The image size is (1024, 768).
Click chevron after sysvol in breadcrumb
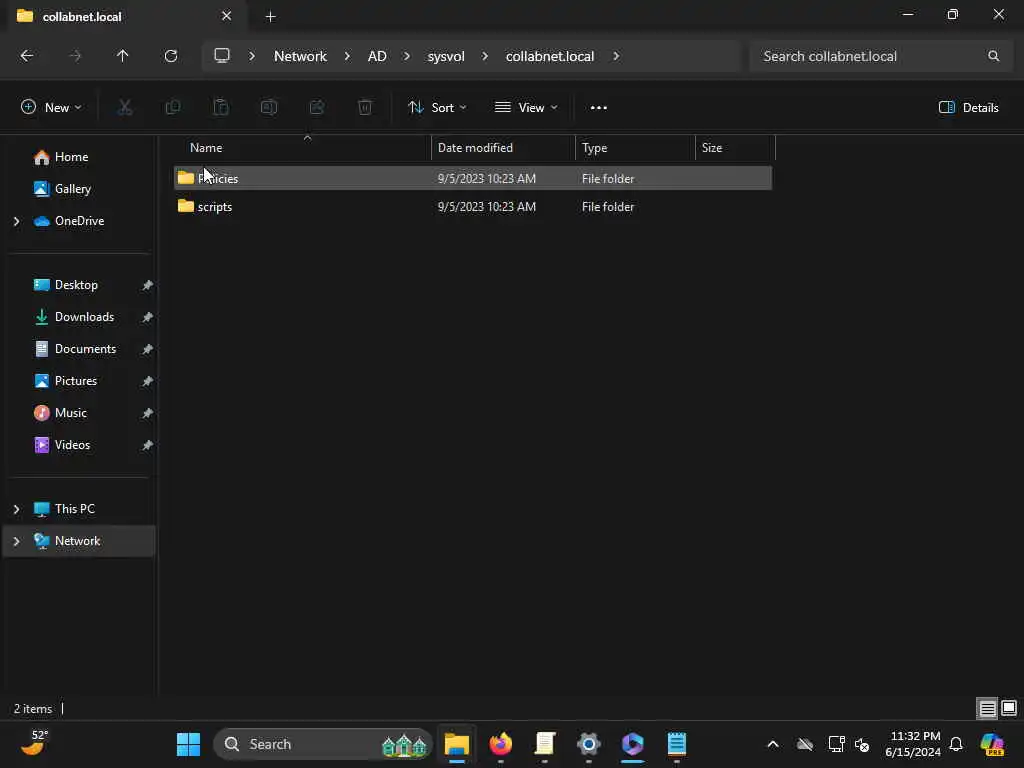pyautogui.click(x=485, y=56)
